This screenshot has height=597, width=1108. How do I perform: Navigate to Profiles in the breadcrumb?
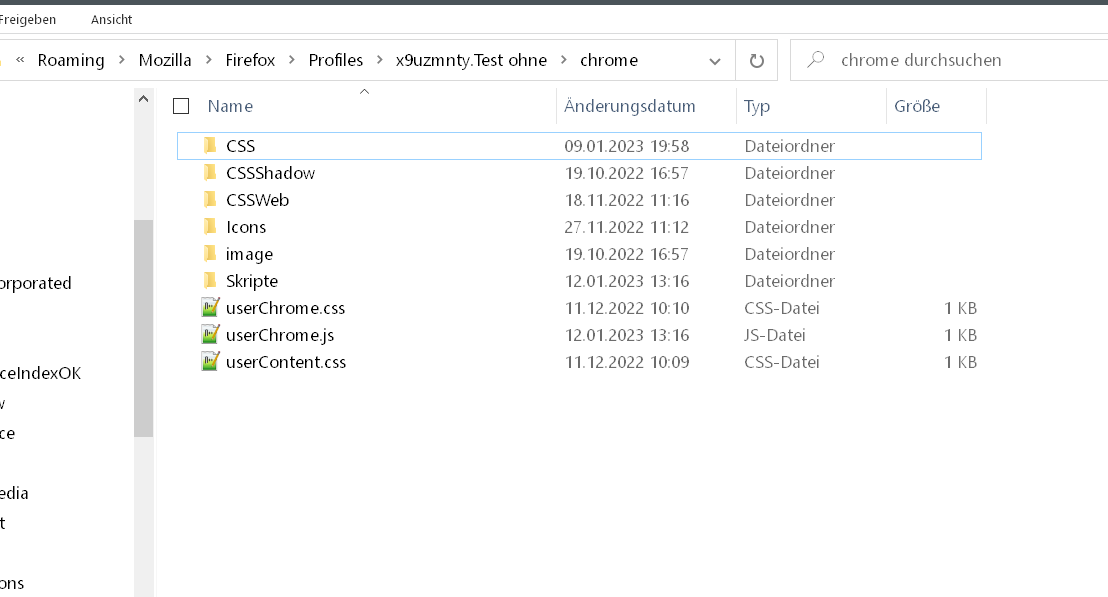pyautogui.click(x=335, y=60)
